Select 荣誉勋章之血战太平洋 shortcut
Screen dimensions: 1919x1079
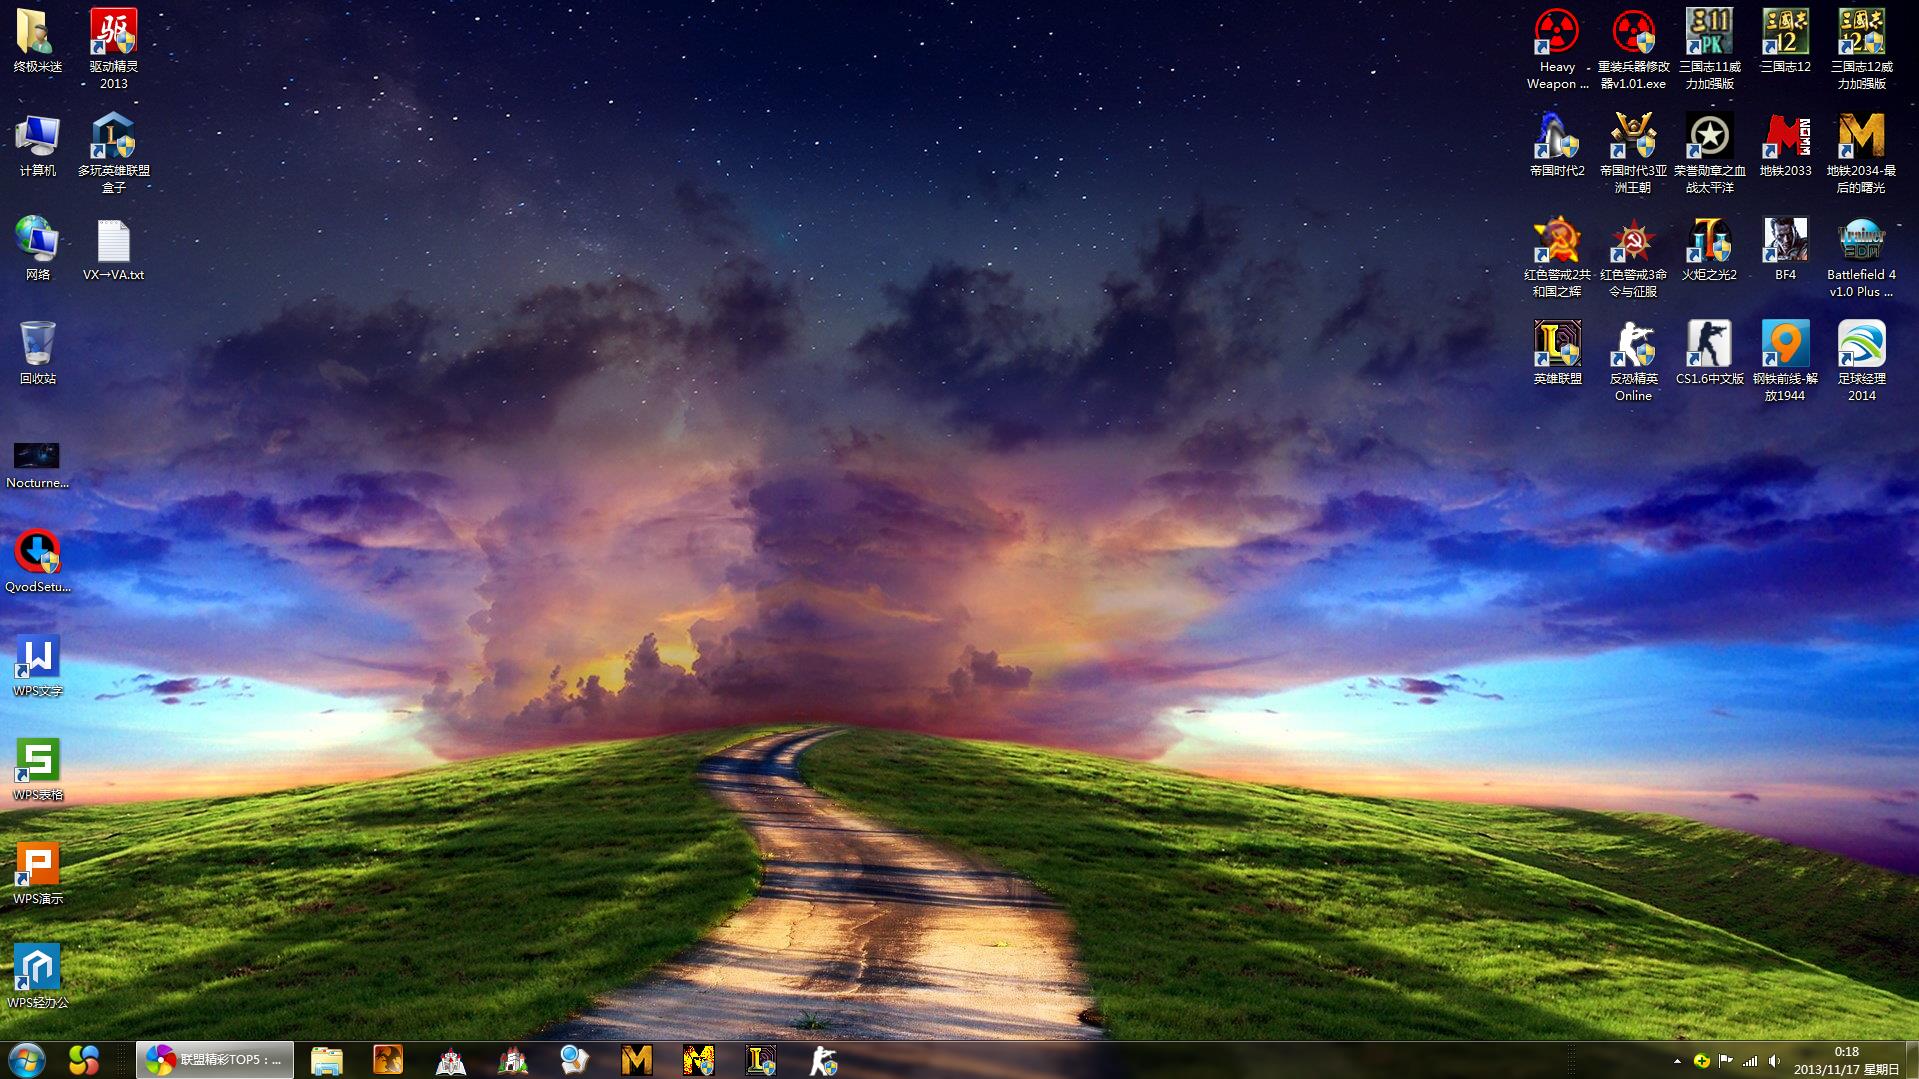tap(1709, 153)
